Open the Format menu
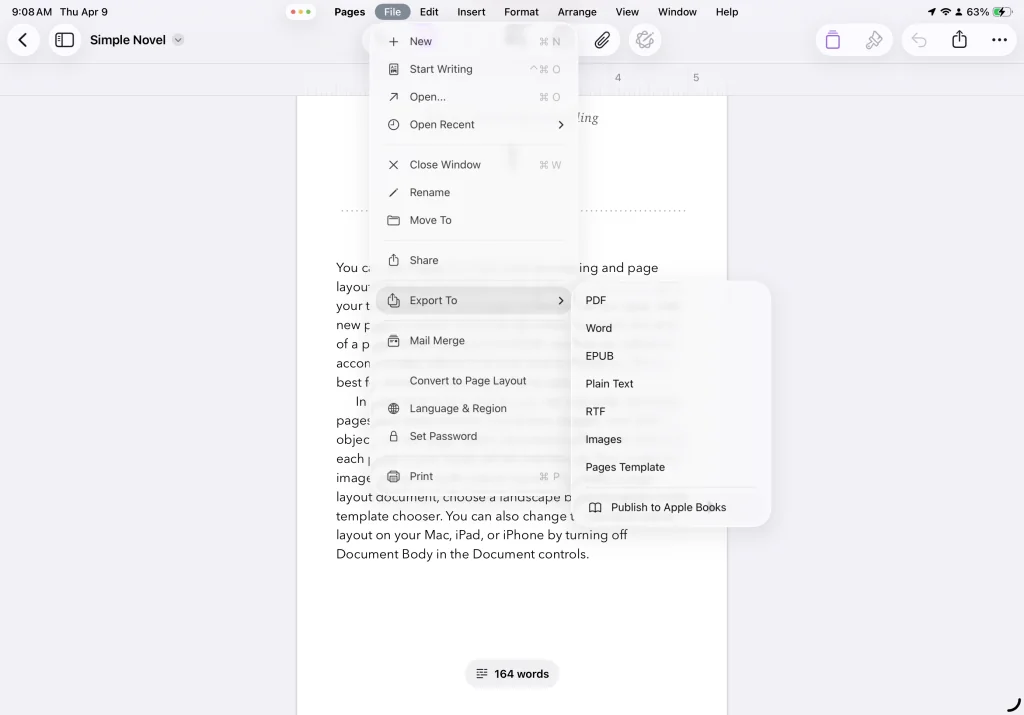The image size is (1024, 715). (521, 12)
